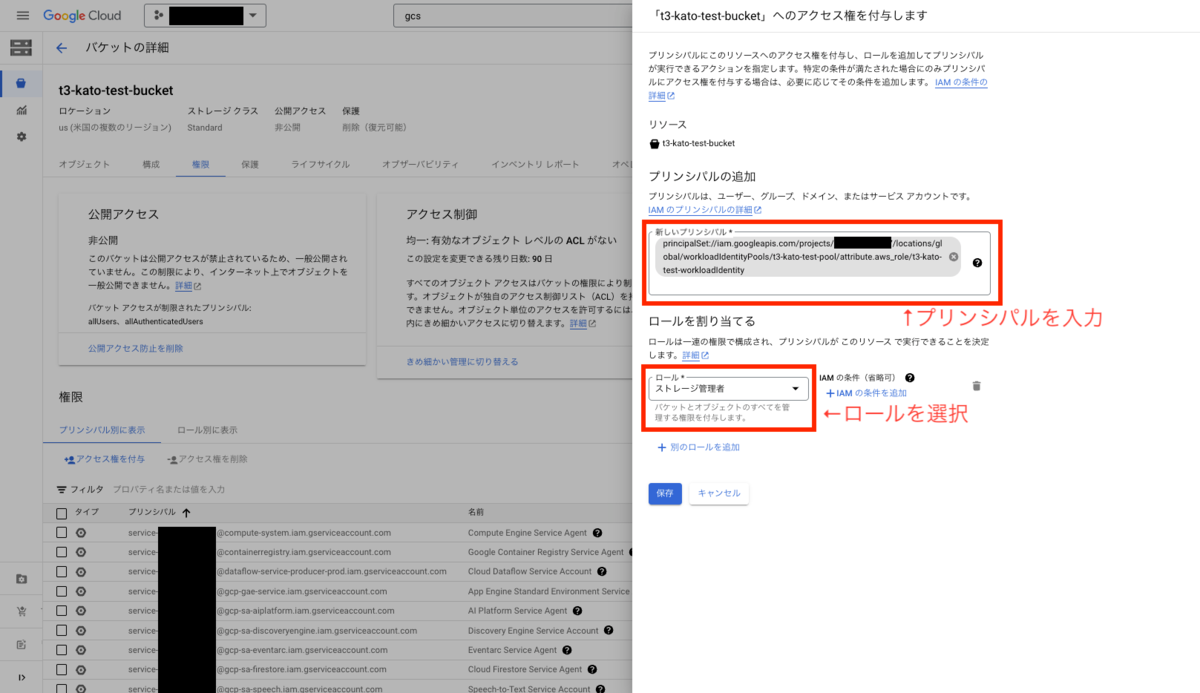Select ロール別に表示 view tab
Image resolution: width=1200 pixels, height=693 pixels.
(207, 430)
